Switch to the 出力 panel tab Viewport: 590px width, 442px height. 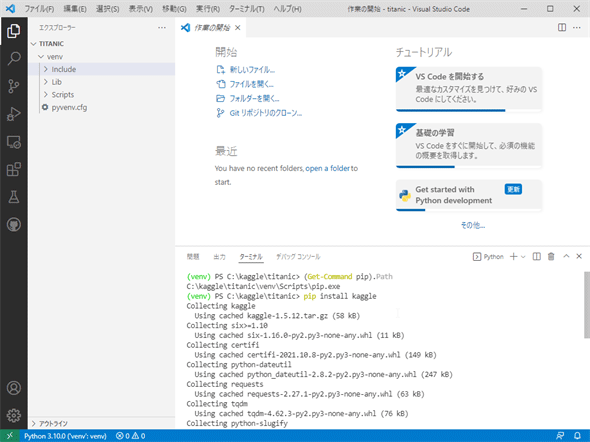pos(219,257)
